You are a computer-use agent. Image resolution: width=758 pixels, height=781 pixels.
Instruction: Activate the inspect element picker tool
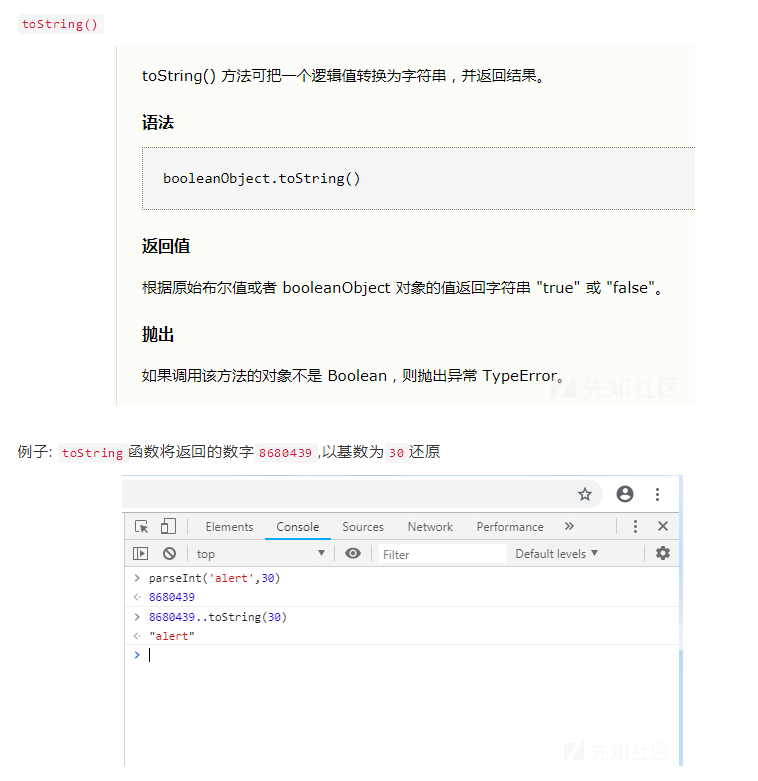click(142, 527)
